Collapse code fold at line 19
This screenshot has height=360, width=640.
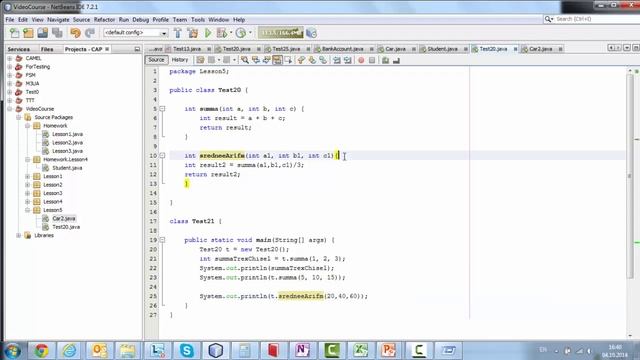162,240
